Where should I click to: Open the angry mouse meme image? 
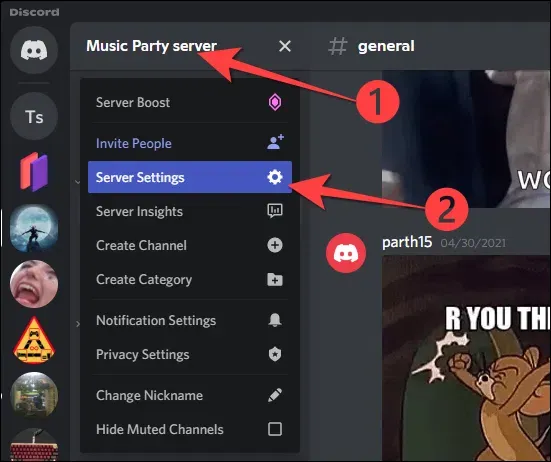click(466, 358)
